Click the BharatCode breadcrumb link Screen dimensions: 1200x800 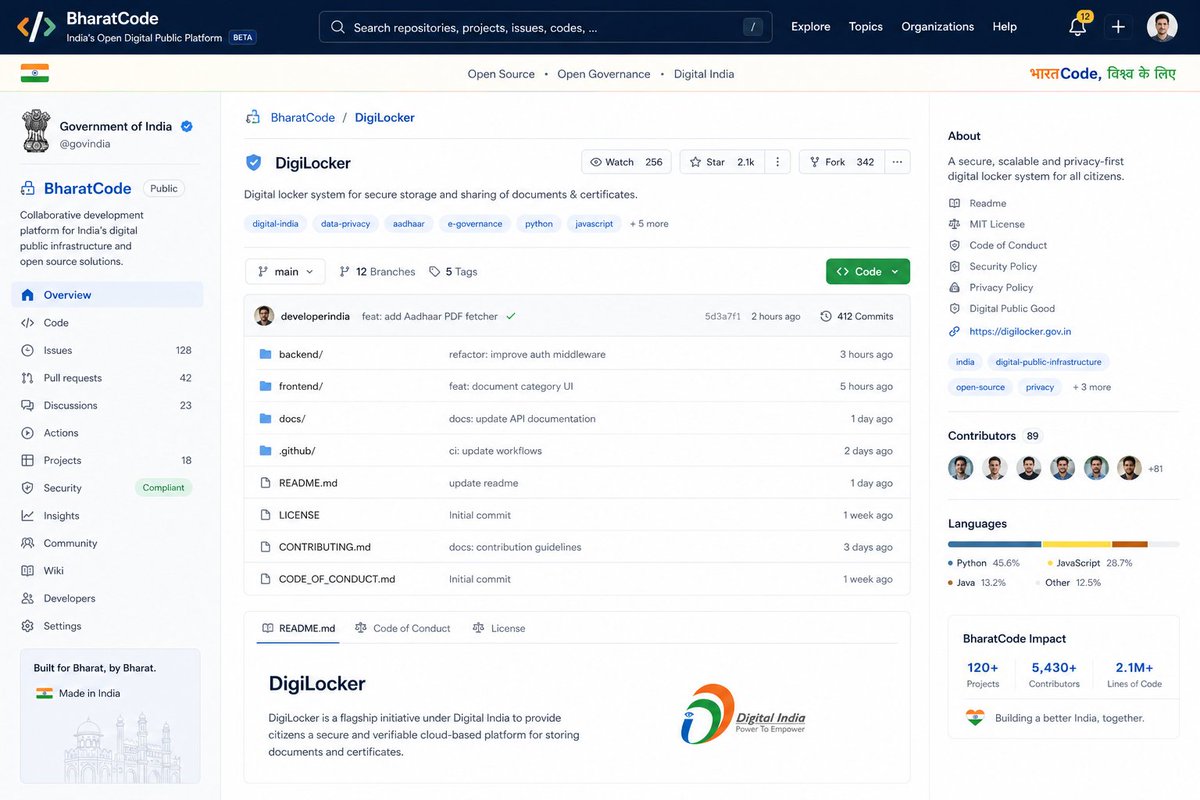[x=303, y=117]
